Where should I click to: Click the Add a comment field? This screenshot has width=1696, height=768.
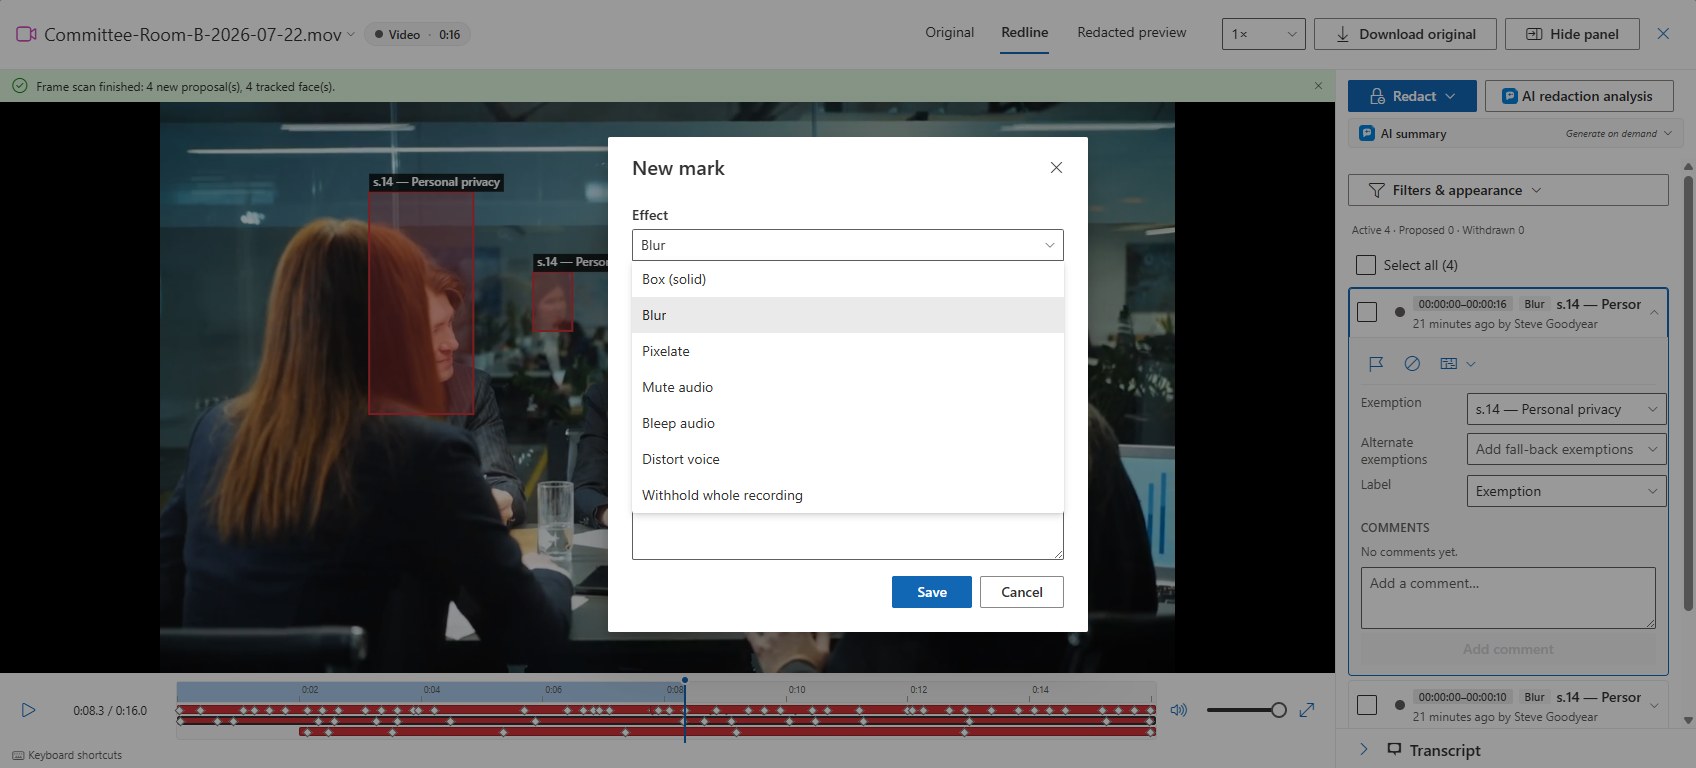pyautogui.click(x=1508, y=598)
